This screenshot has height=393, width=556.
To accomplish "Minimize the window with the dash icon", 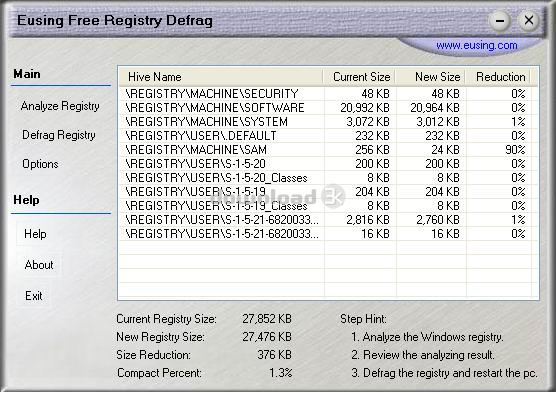I will coord(500,21).
